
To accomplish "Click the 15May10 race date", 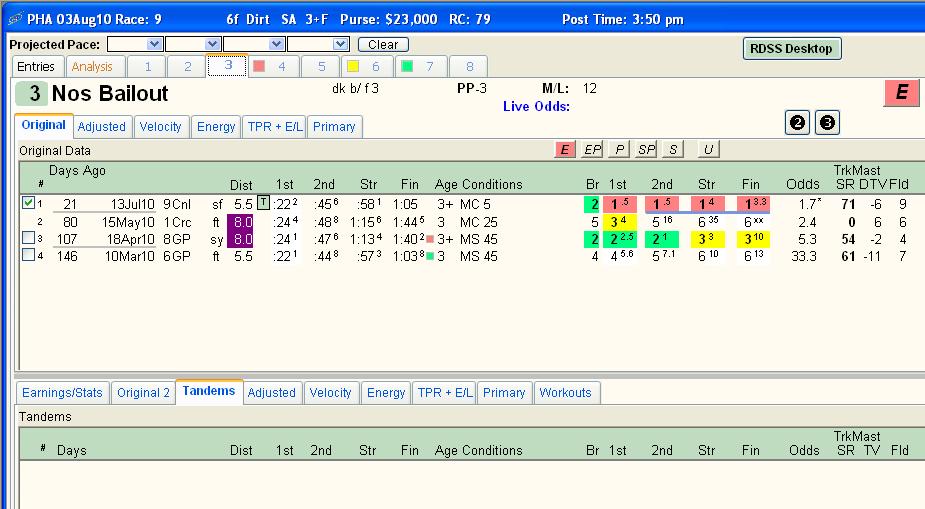I will click(128, 222).
